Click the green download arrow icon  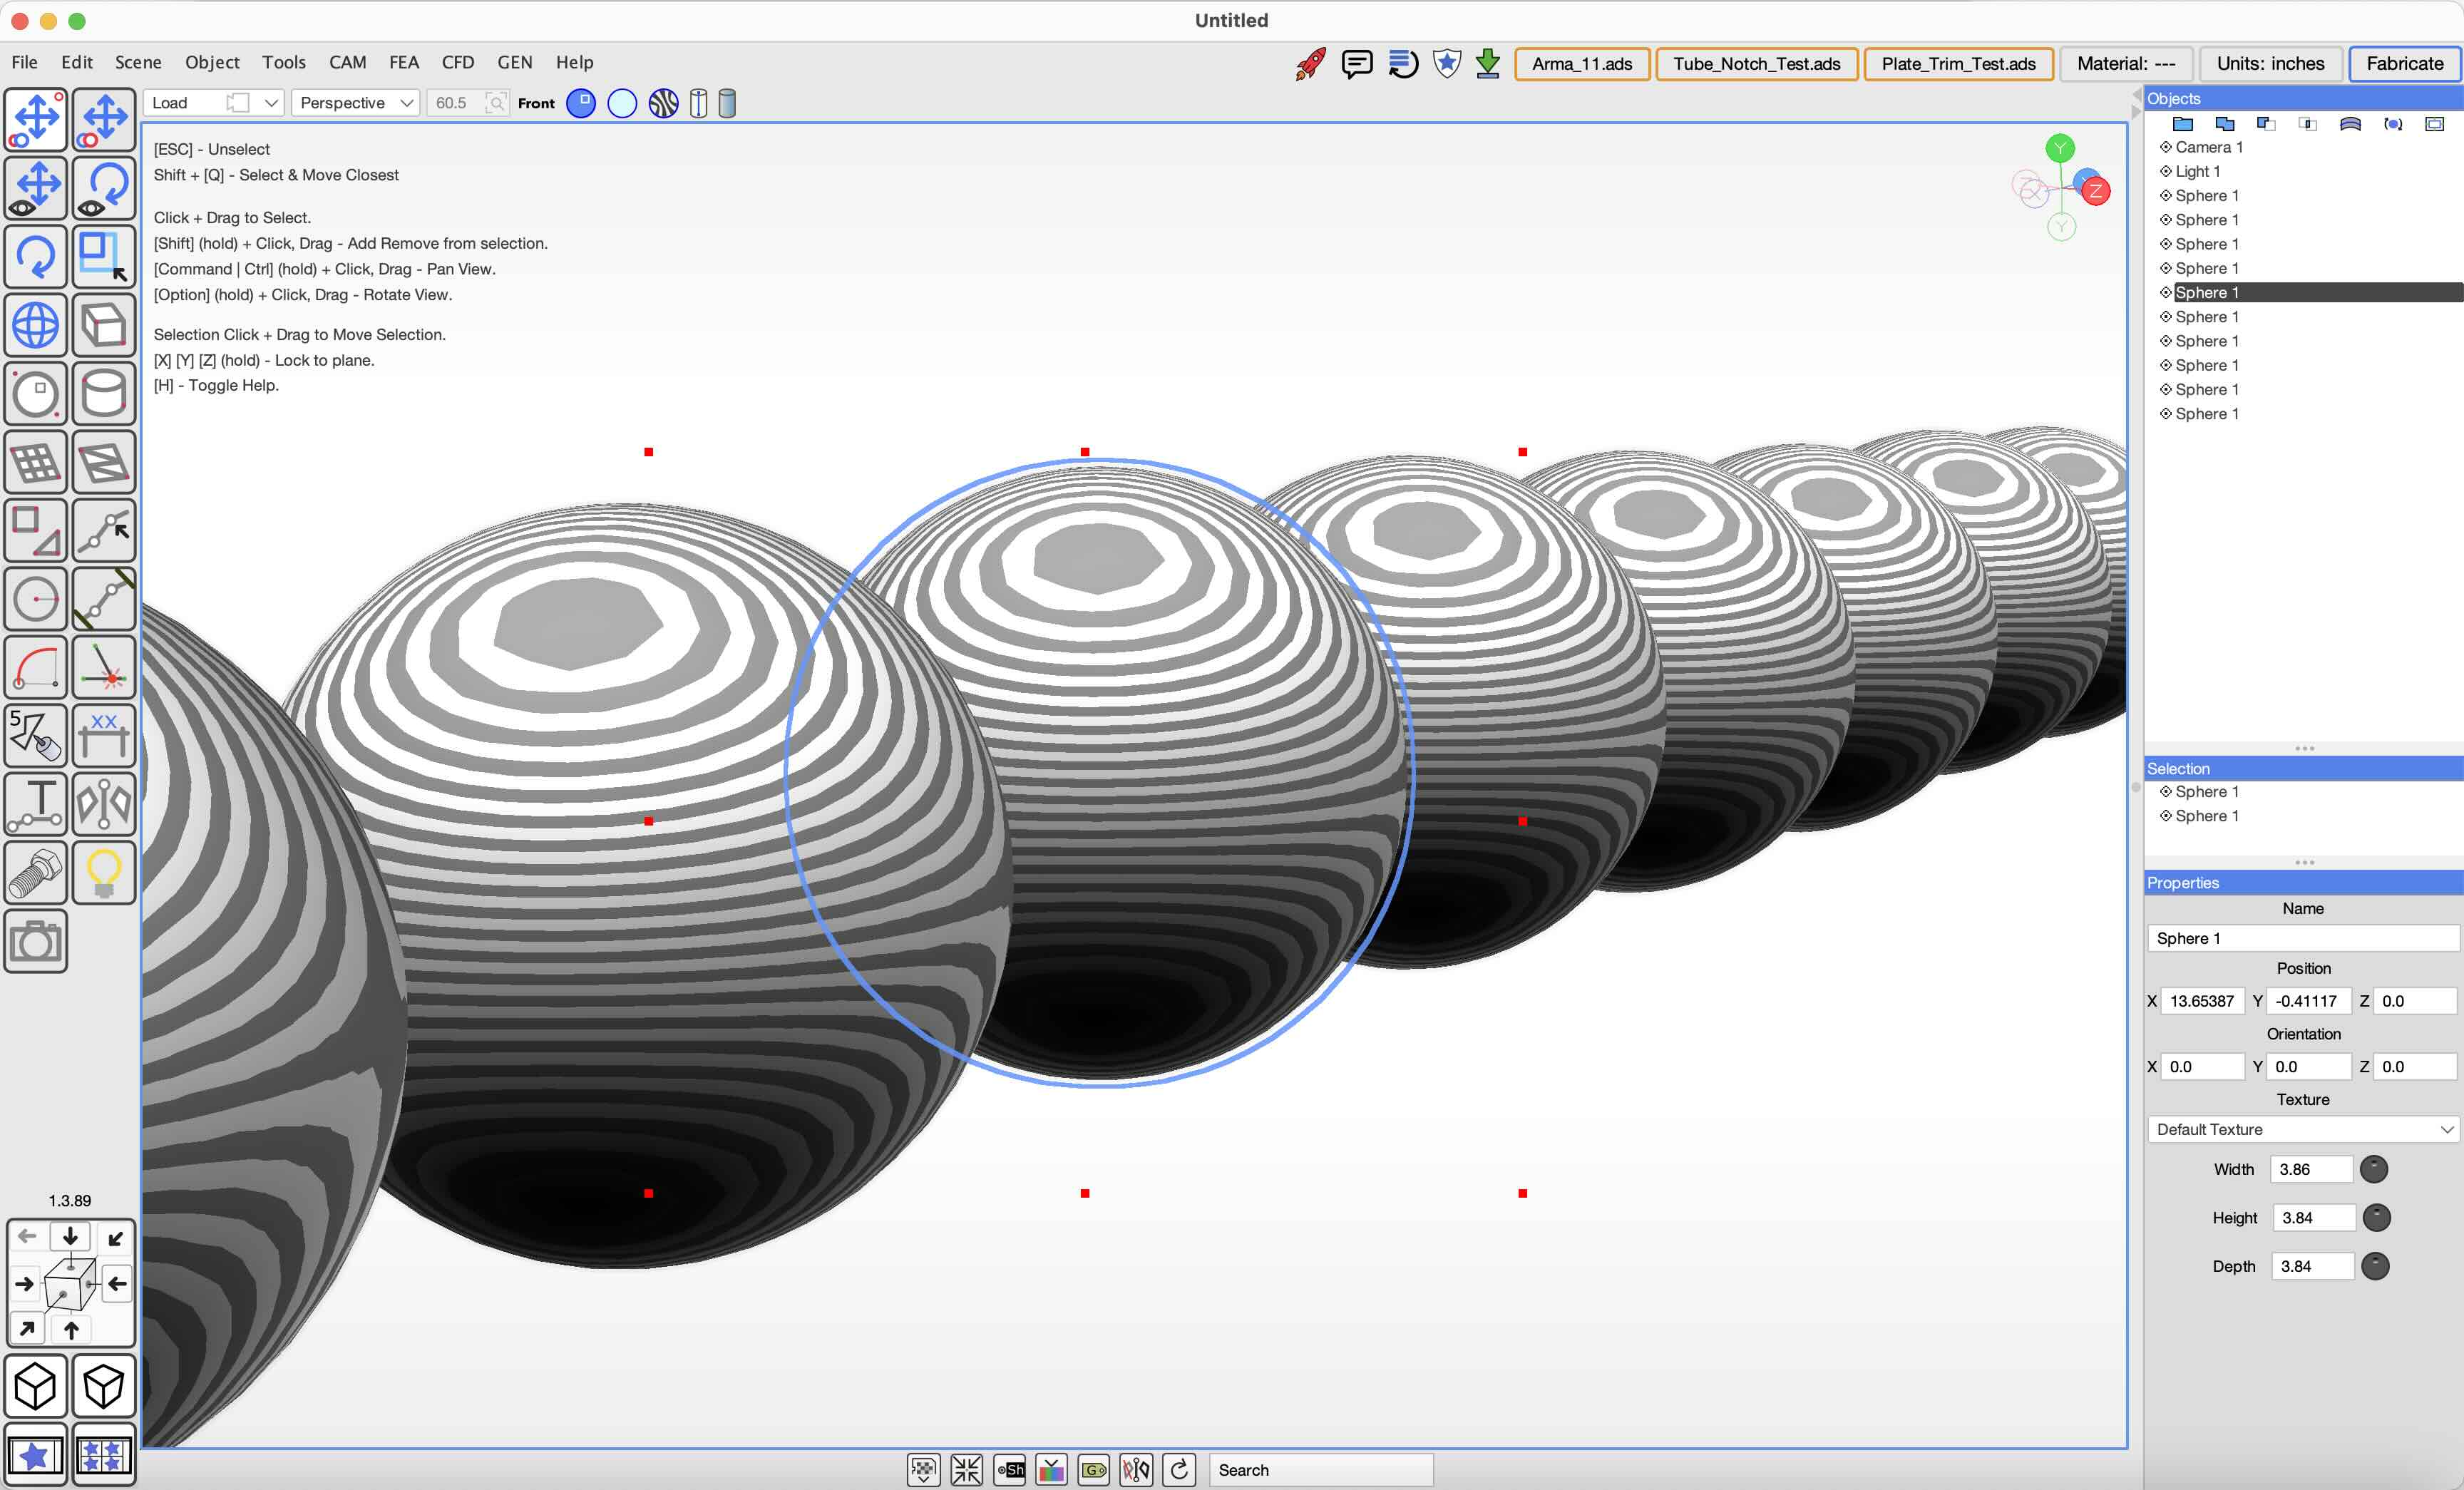pyautogui.click(x=1488, y=64)
